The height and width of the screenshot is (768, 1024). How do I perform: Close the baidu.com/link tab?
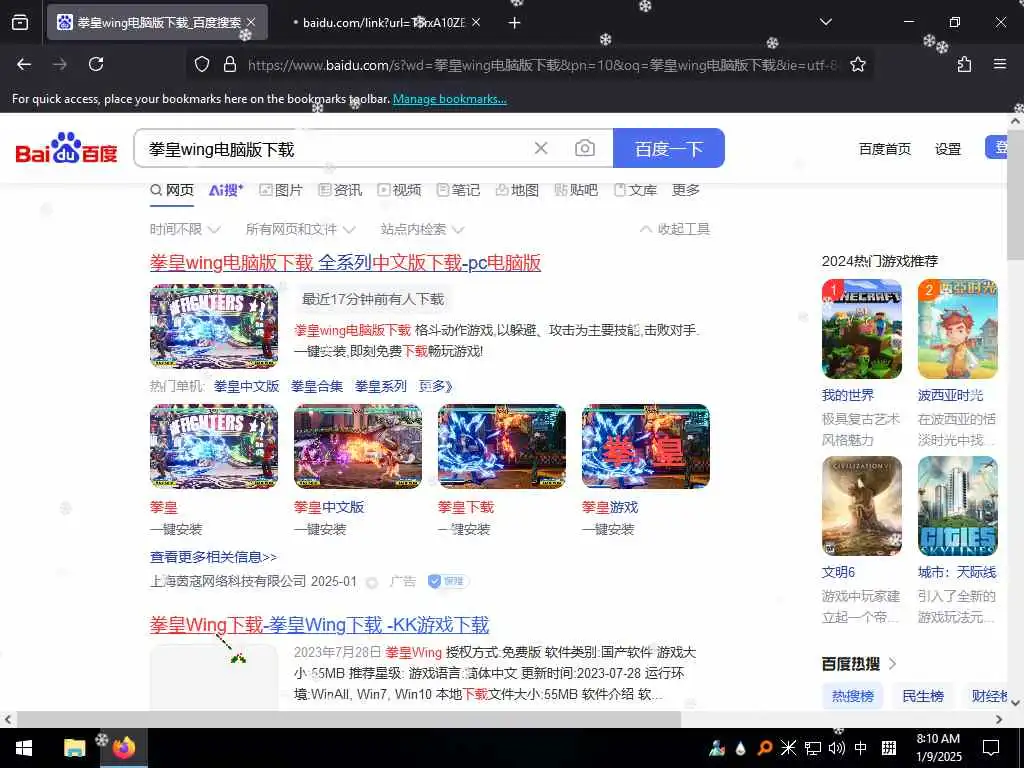476,22
